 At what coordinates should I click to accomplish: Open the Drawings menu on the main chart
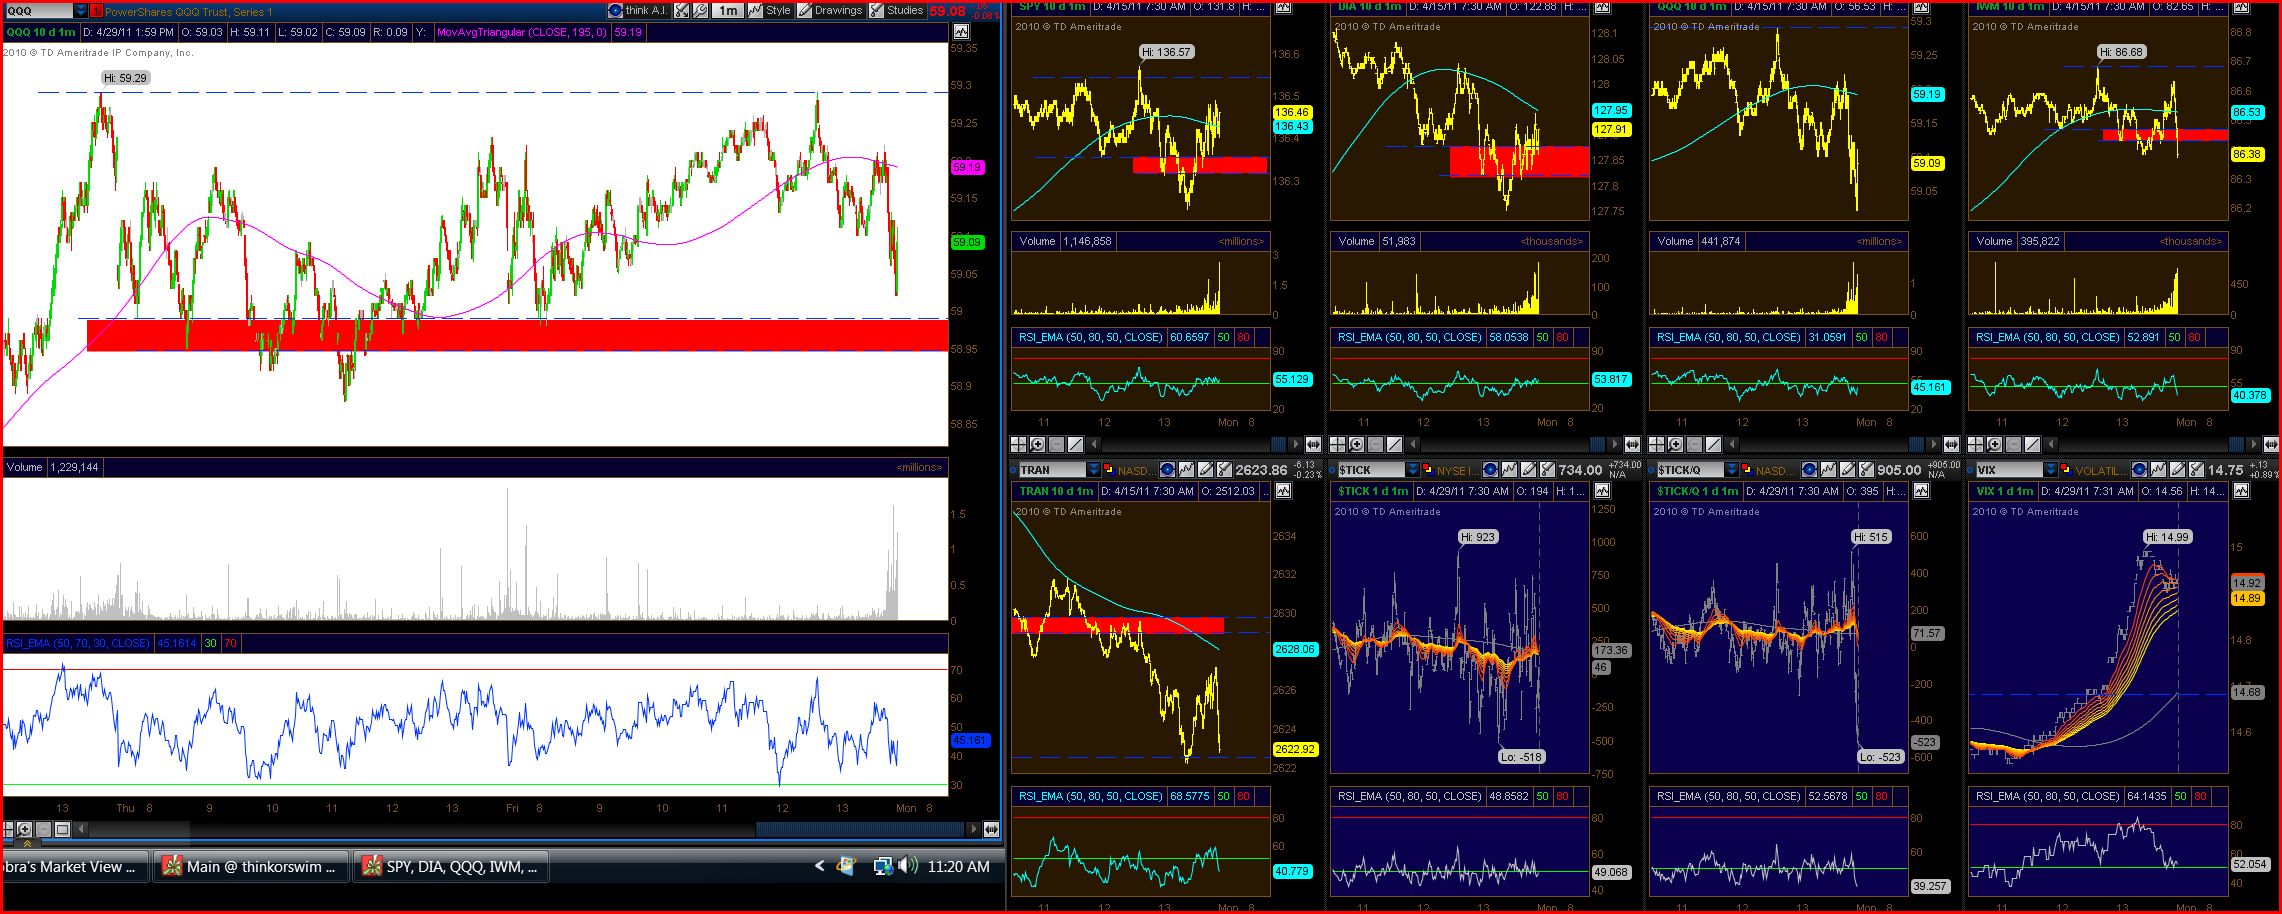pyautogui.click(x=830, y=11)
